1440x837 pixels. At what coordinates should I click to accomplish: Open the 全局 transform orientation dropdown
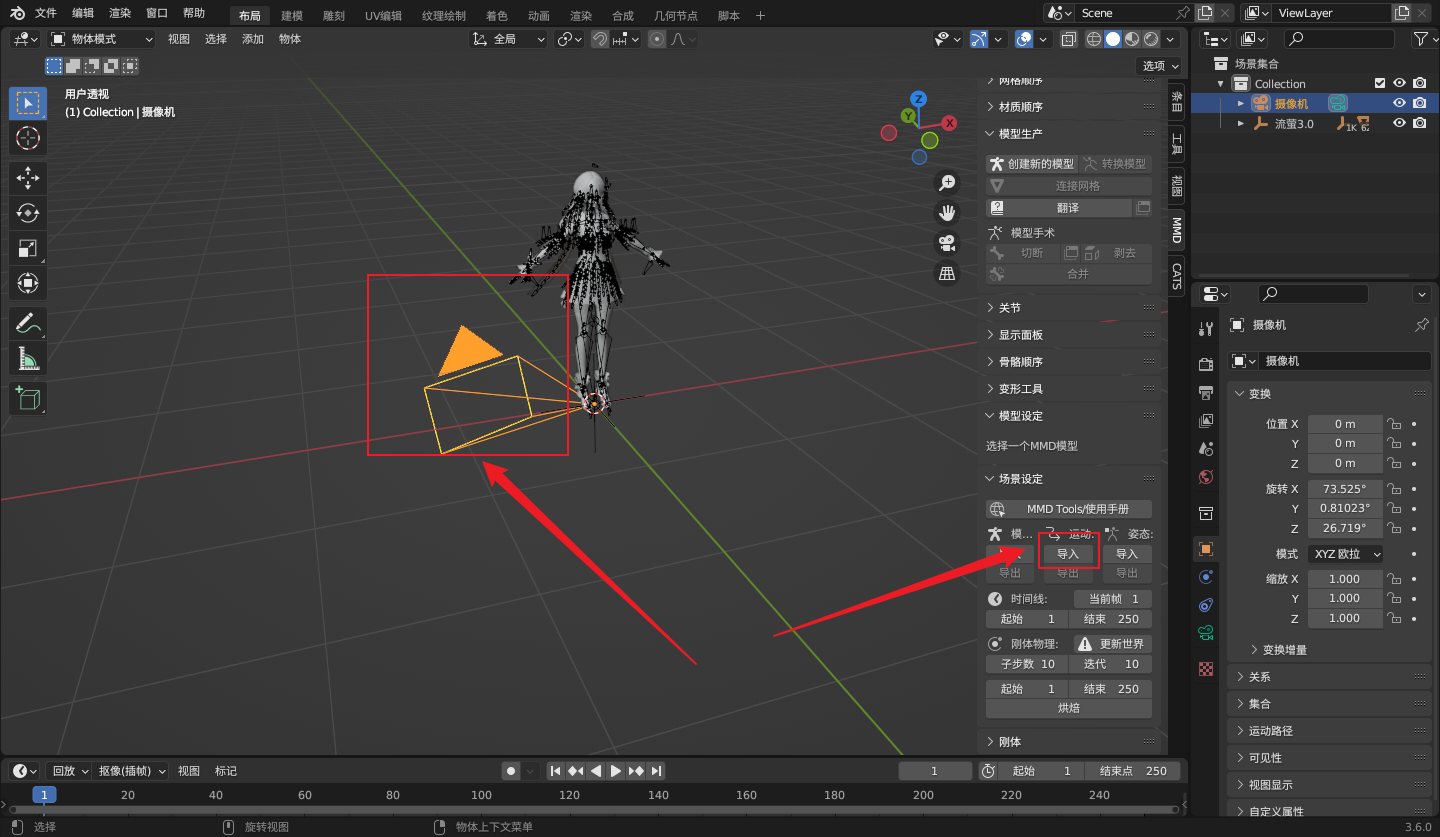(509, 39)
